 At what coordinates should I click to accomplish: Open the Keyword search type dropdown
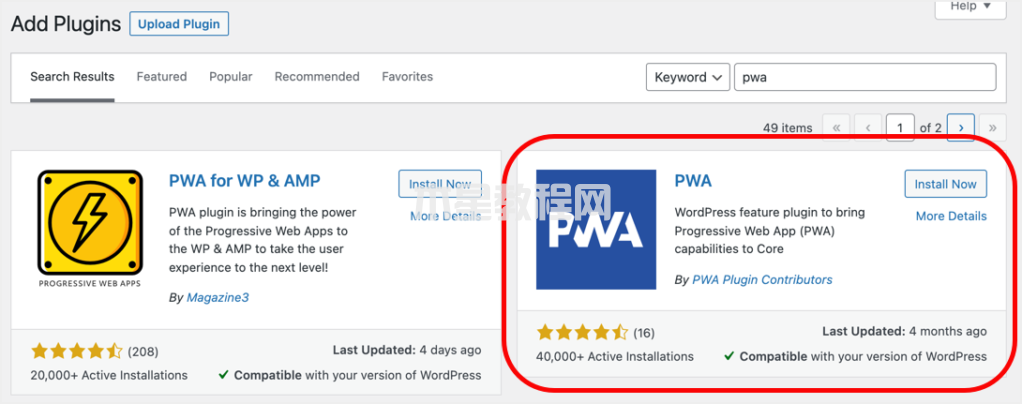(688, 77)
